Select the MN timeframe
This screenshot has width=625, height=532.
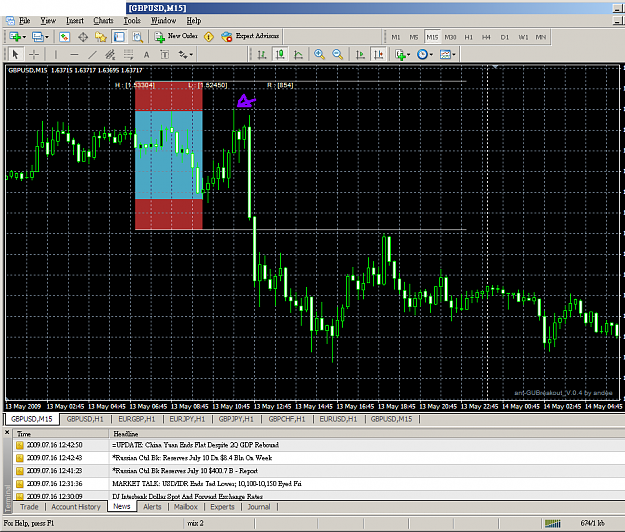[540, 37]
